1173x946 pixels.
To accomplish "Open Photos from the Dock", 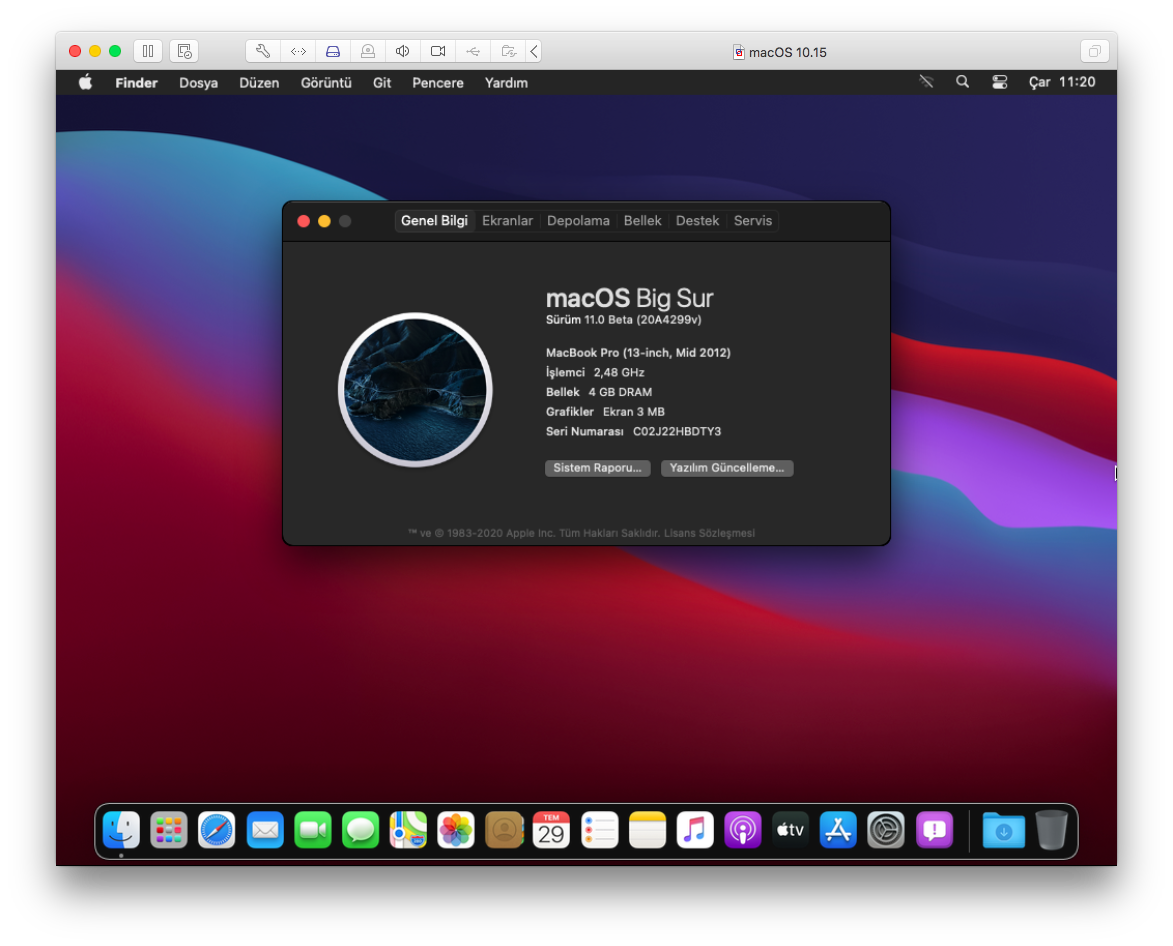I will [x=456, y=830].
